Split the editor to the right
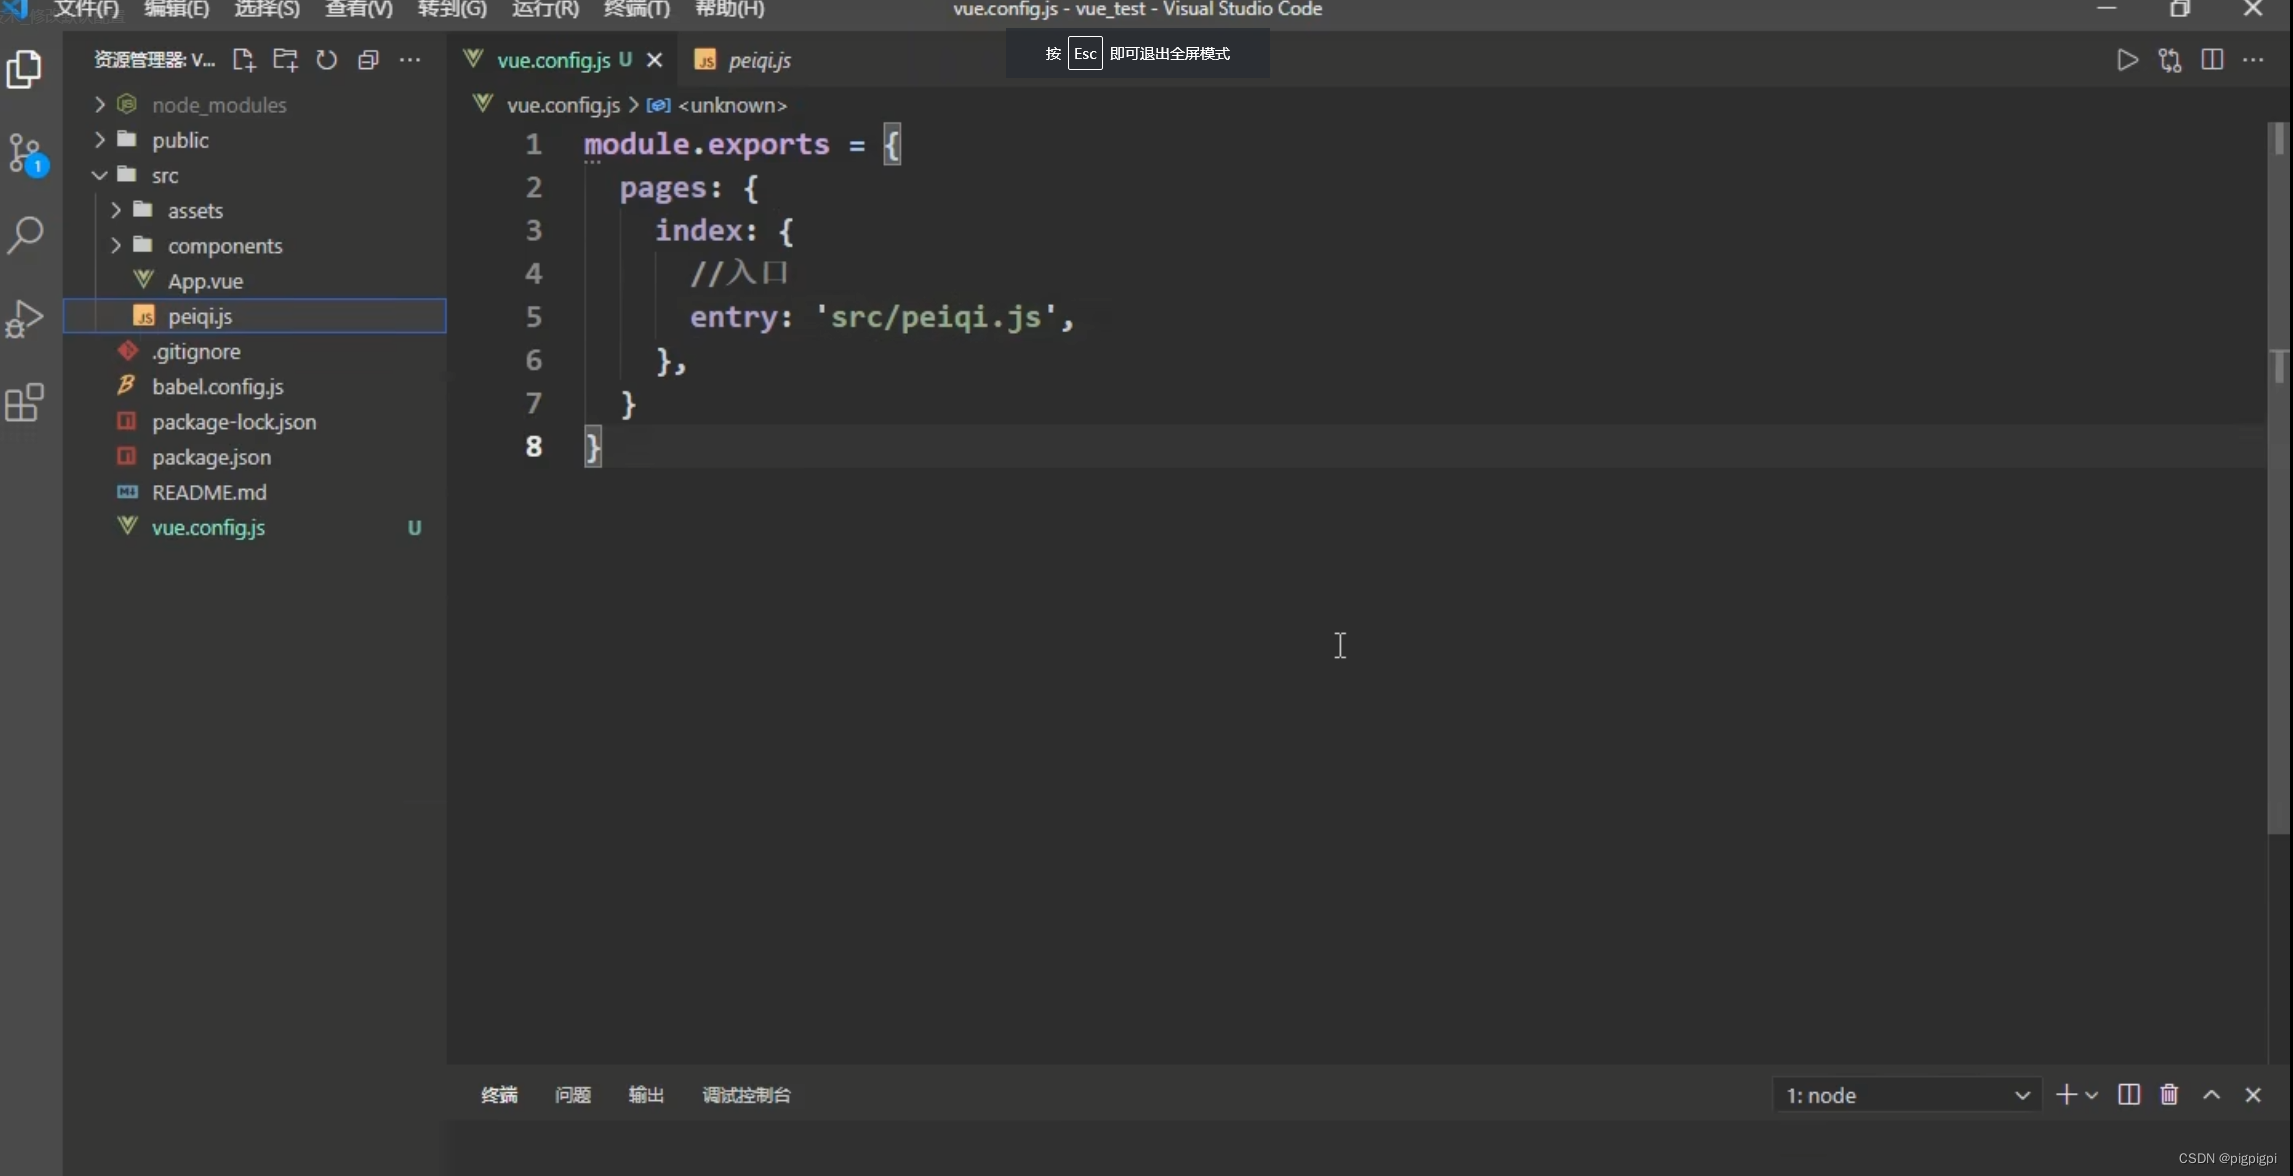 [x=2212, y=60]
